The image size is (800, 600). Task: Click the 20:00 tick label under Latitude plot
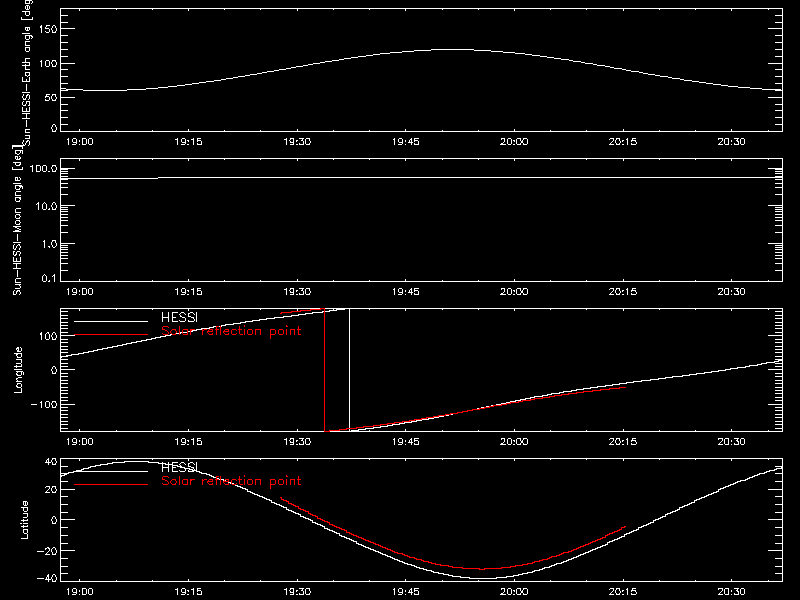[514, 592]
